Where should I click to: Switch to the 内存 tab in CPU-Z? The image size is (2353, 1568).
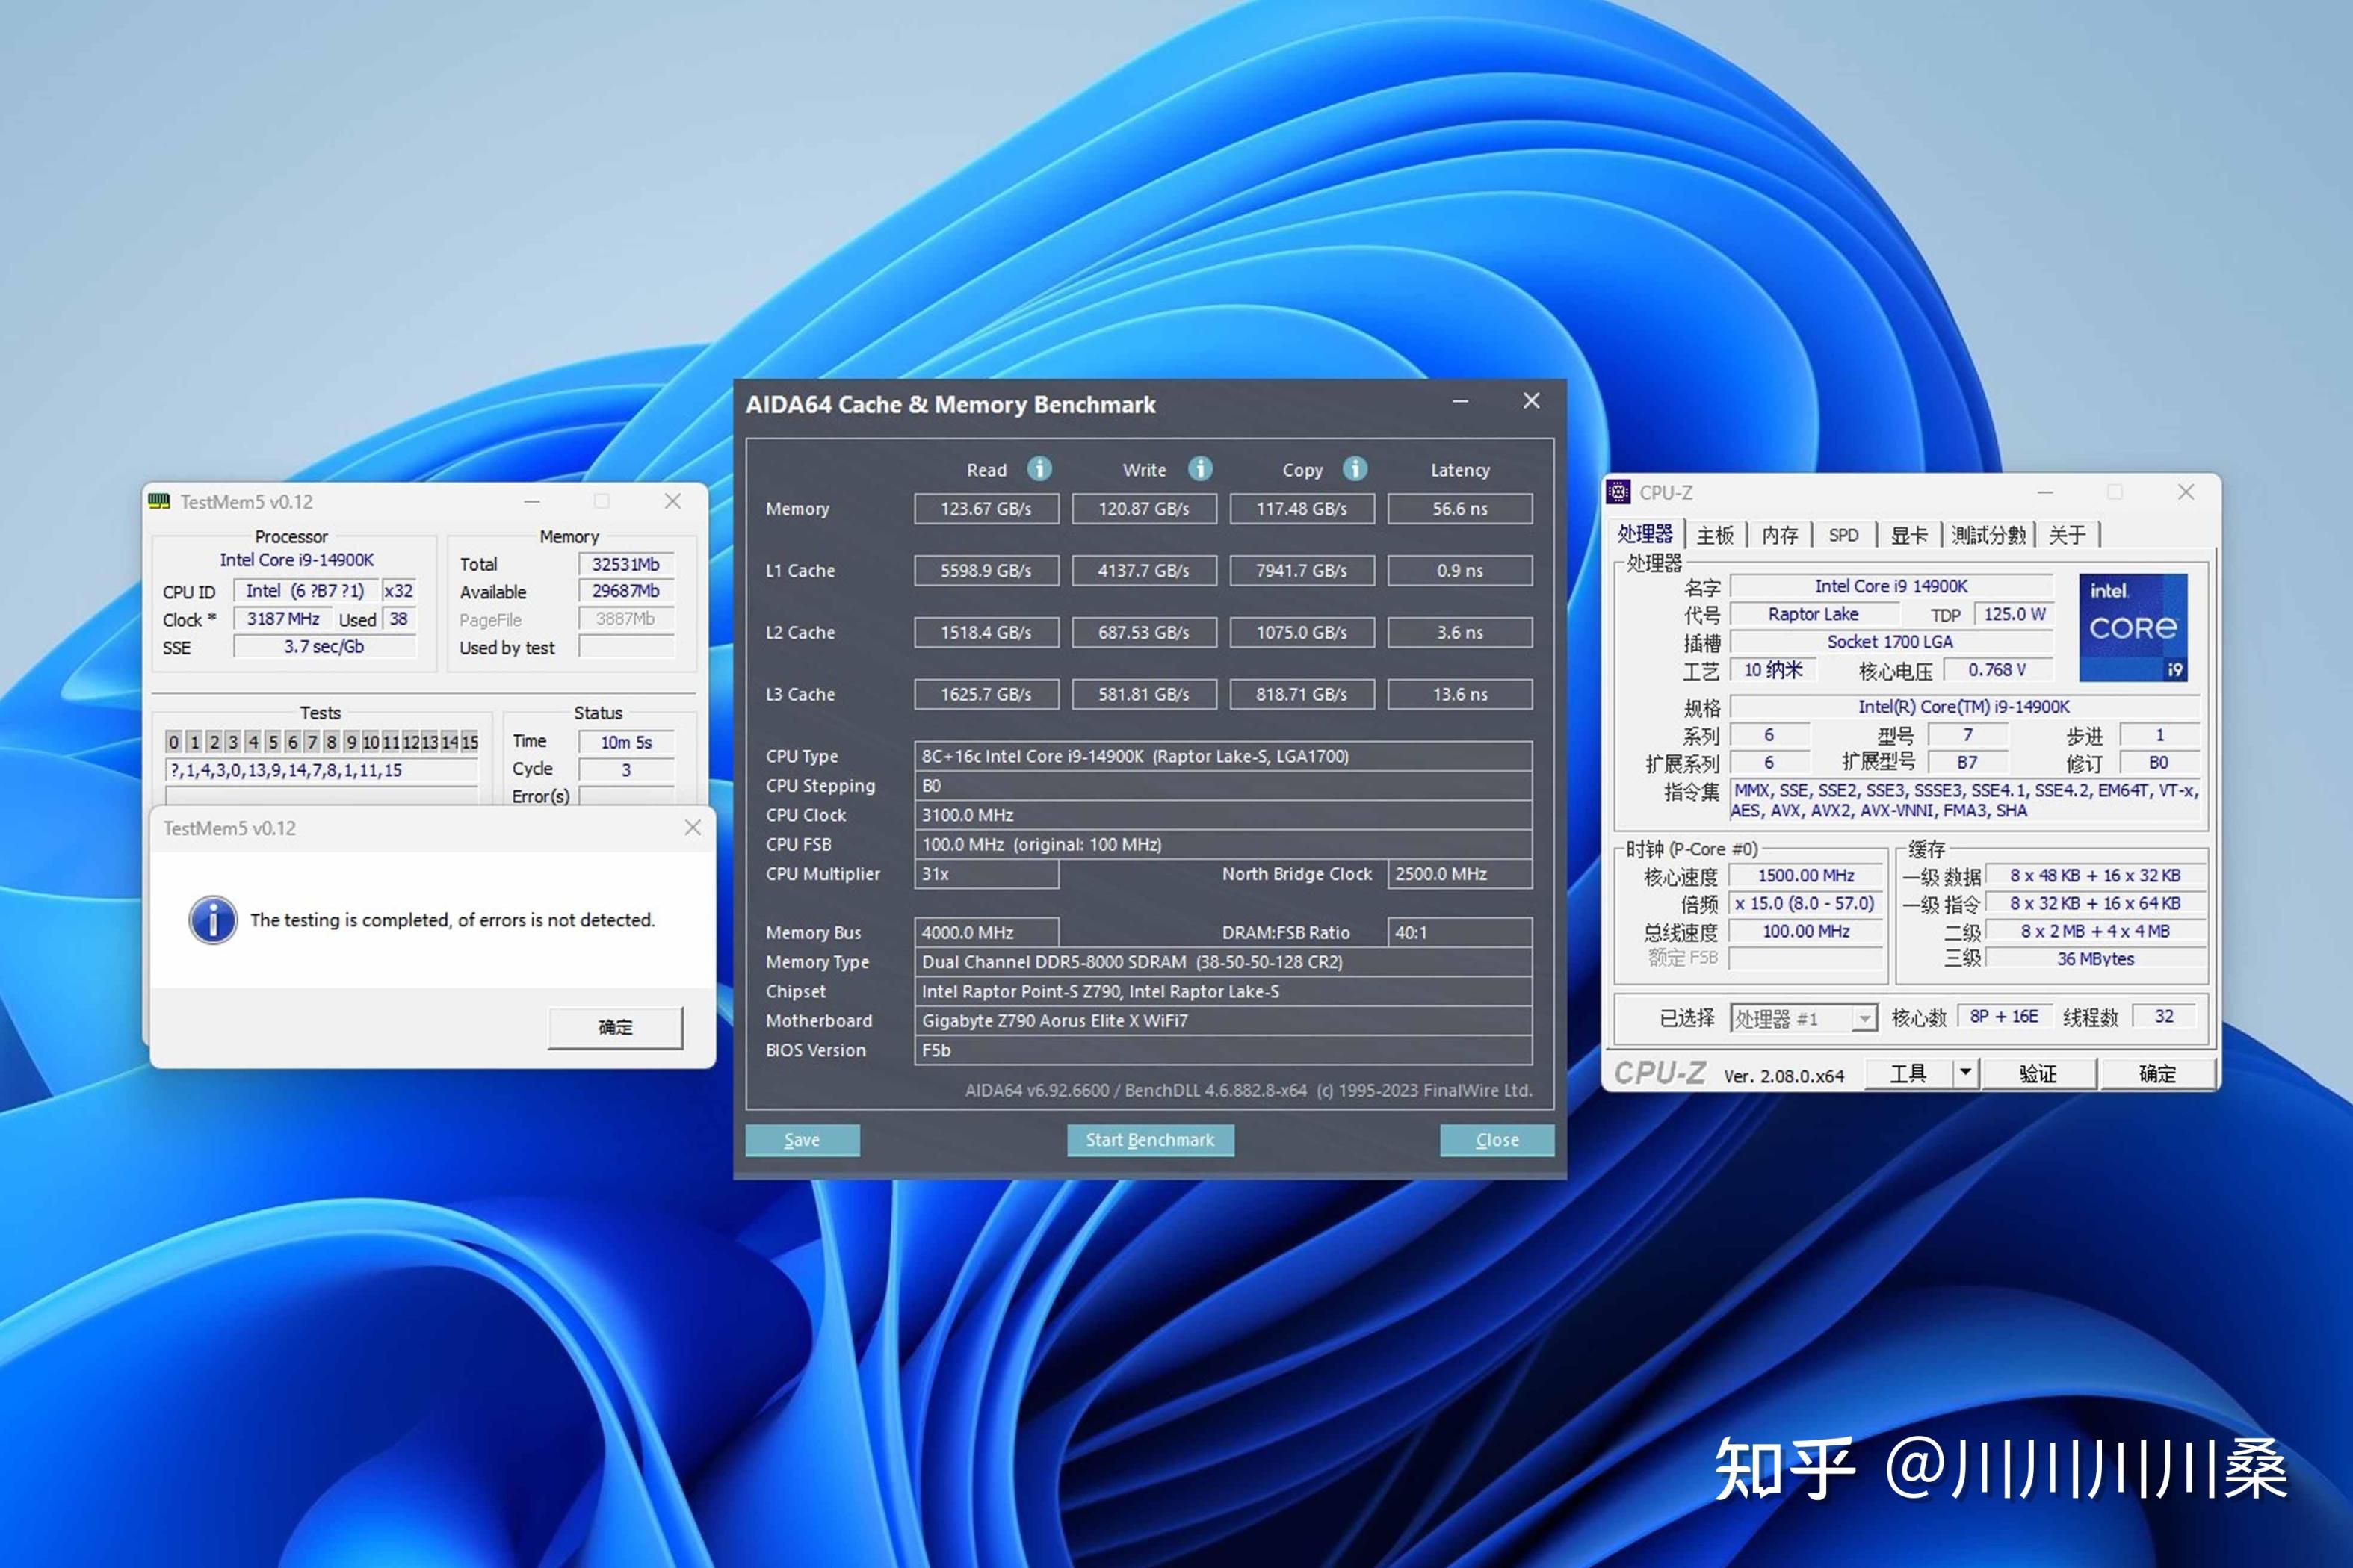click(1779, 535)
